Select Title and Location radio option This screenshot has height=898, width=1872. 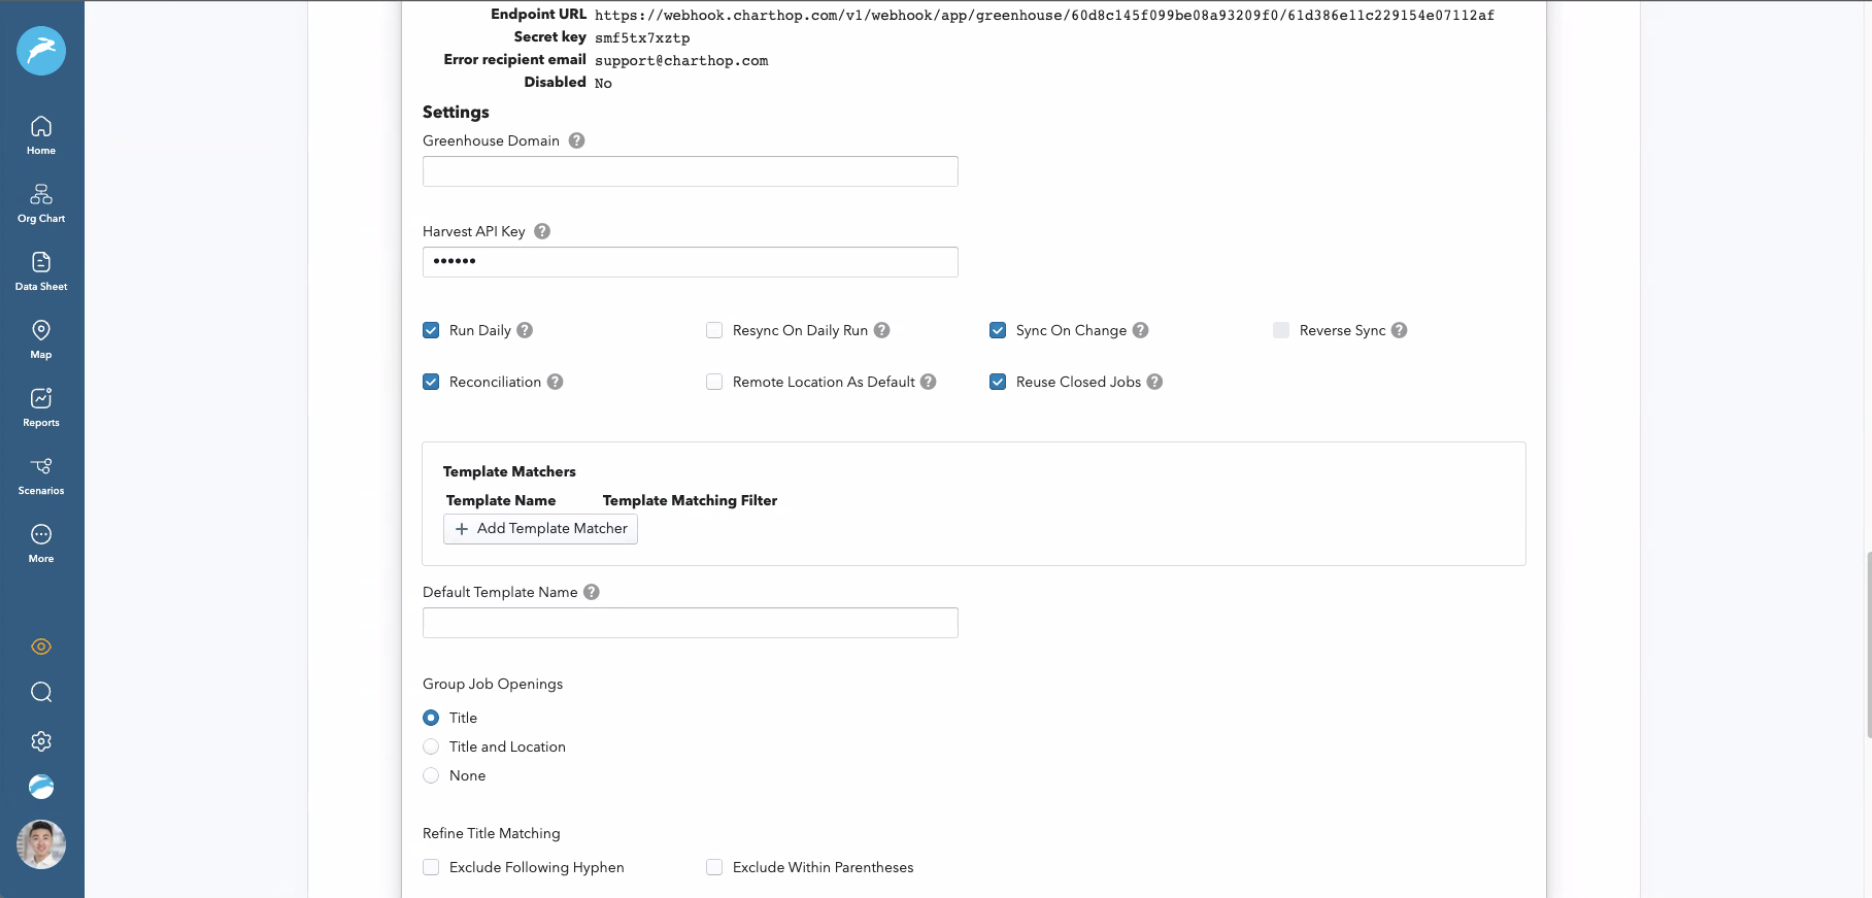click(431, 747)
